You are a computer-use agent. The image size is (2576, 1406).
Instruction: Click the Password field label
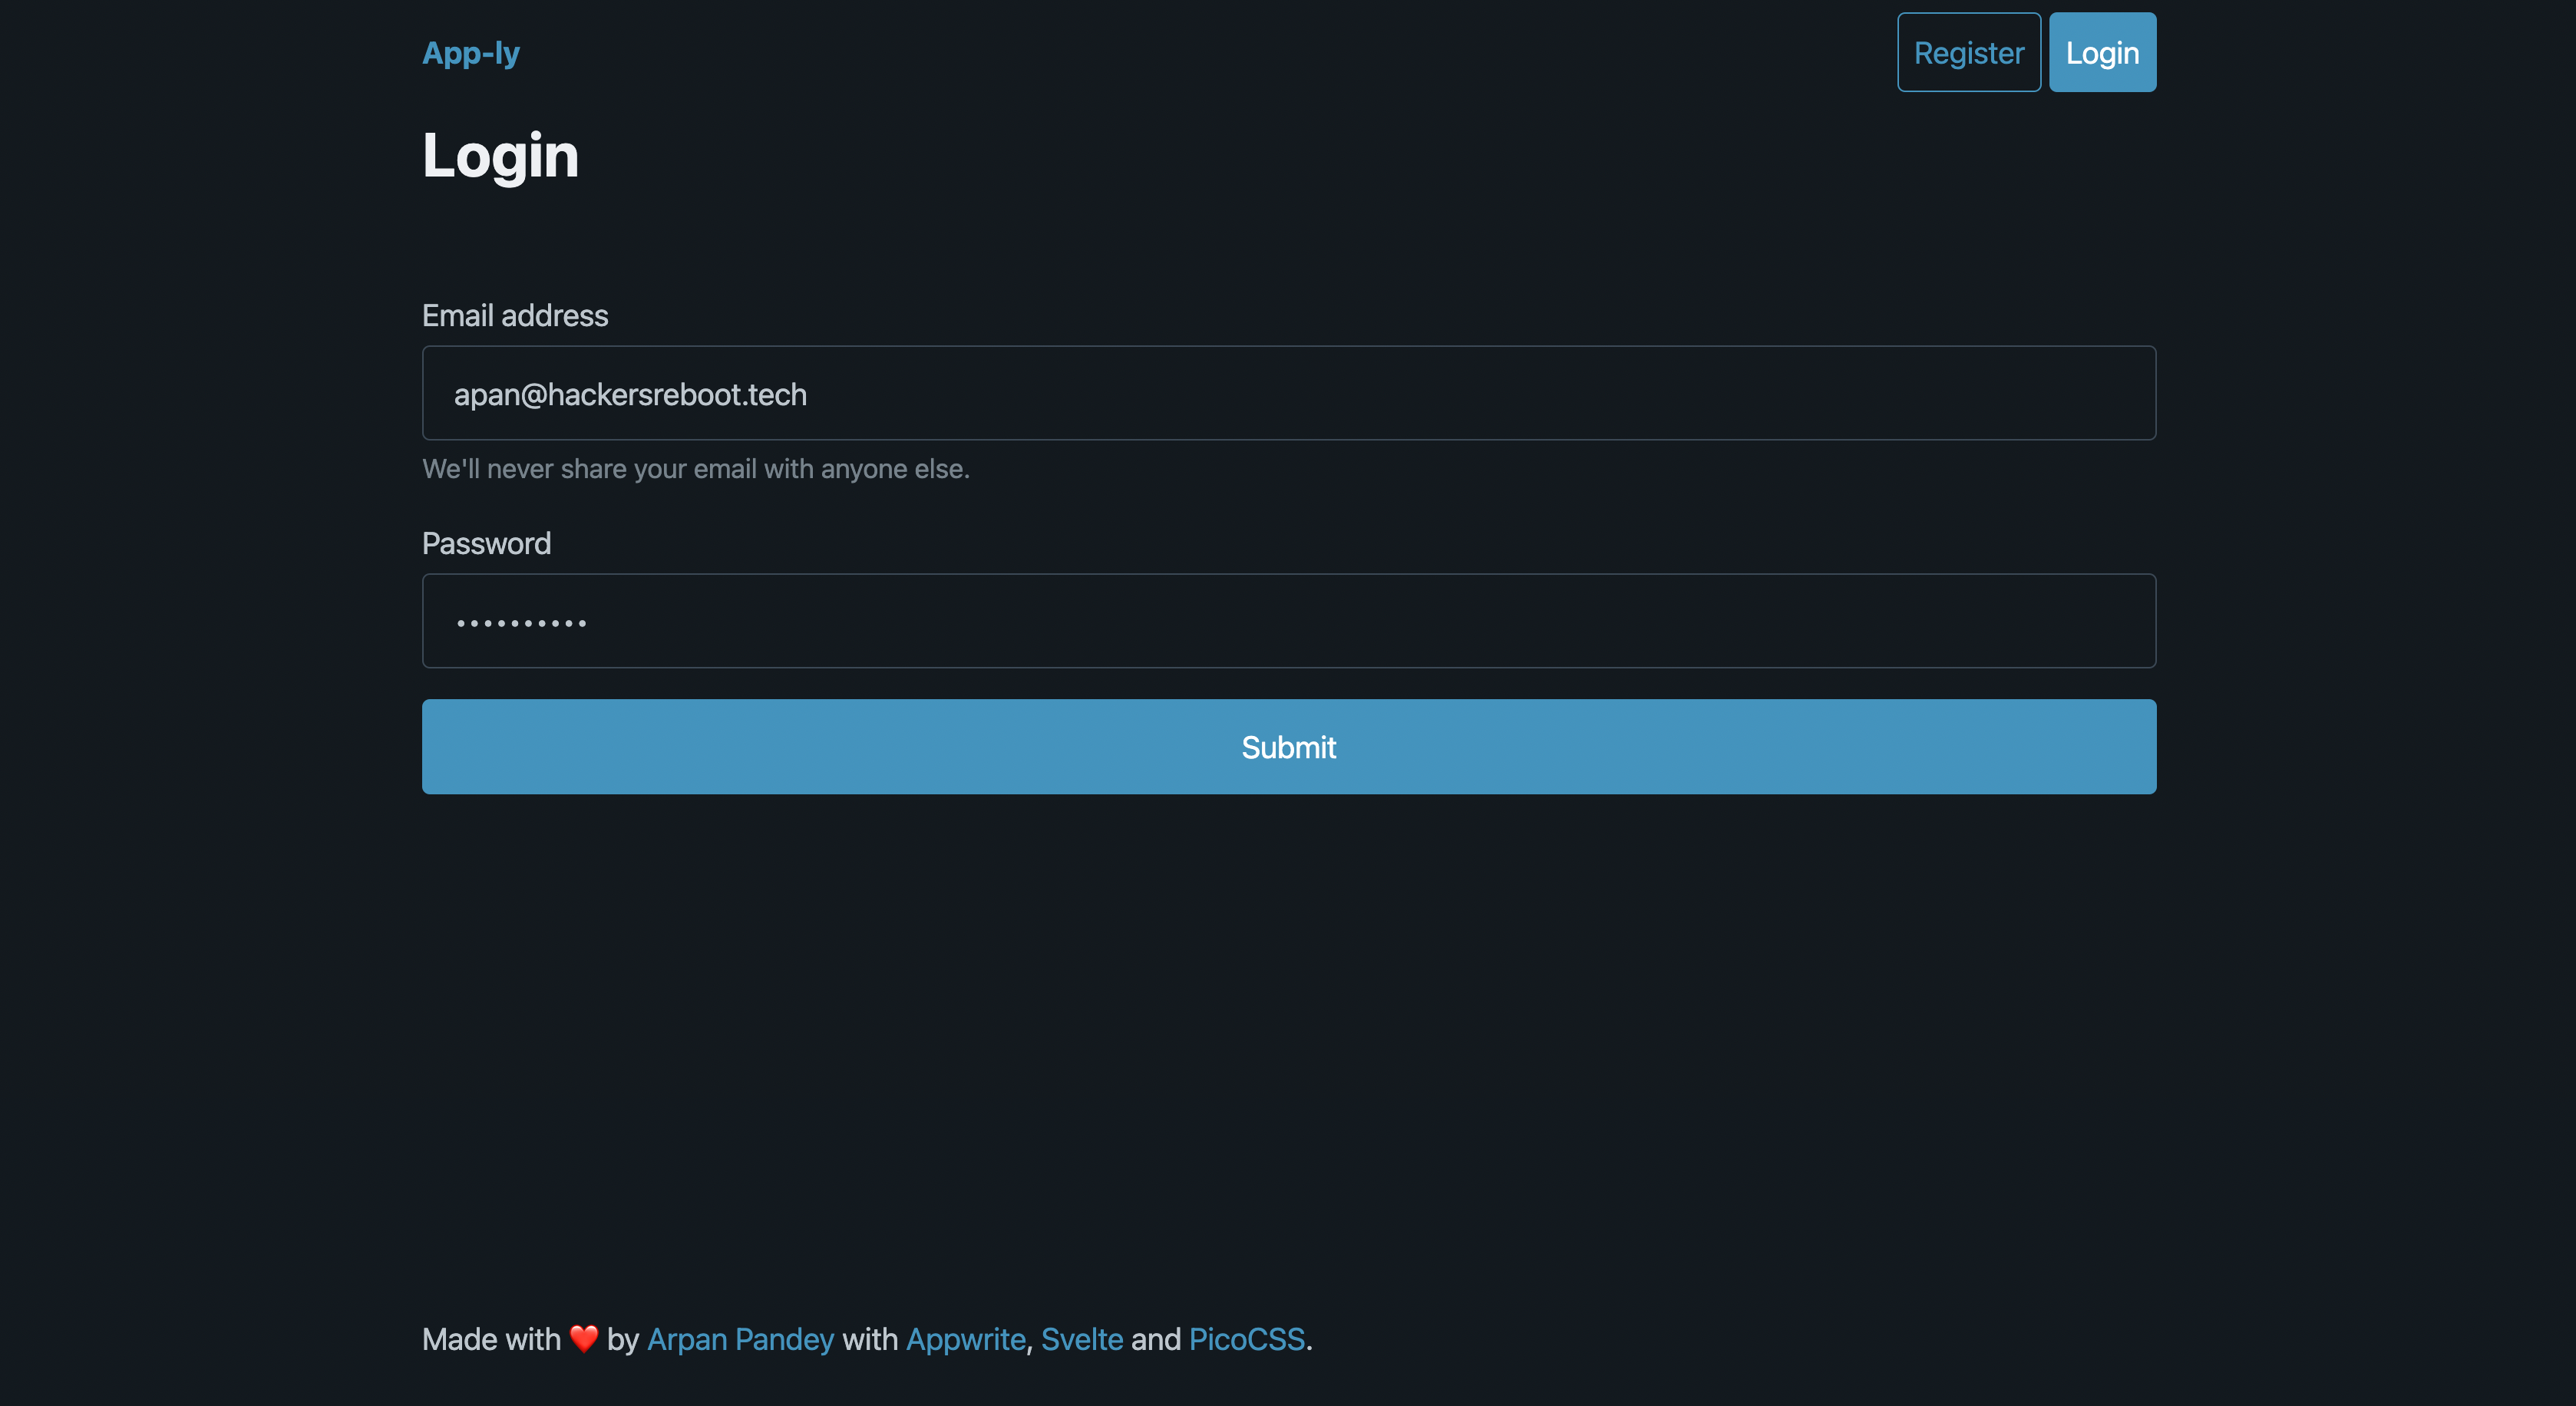click(486, 543)
